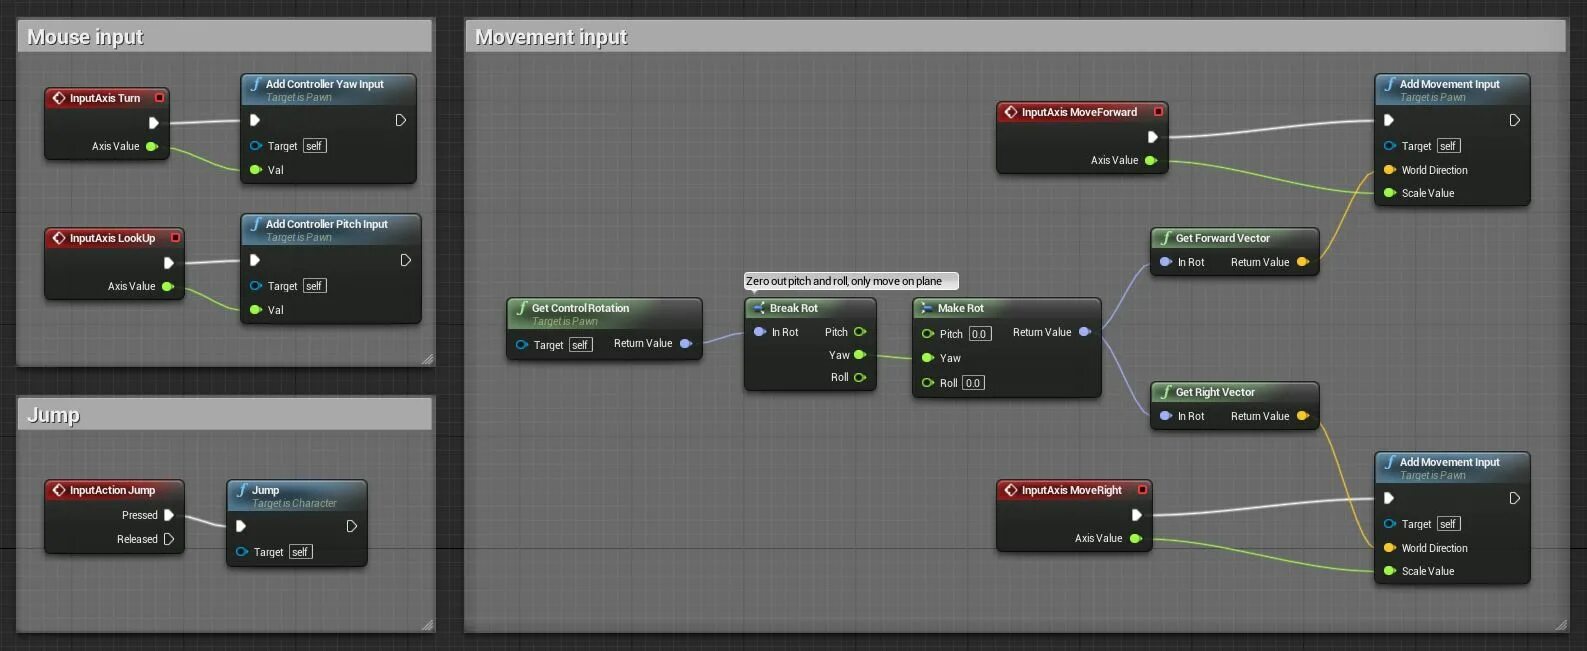Click the Axis Value pin on InputAxis Turn

coord(152,146)
